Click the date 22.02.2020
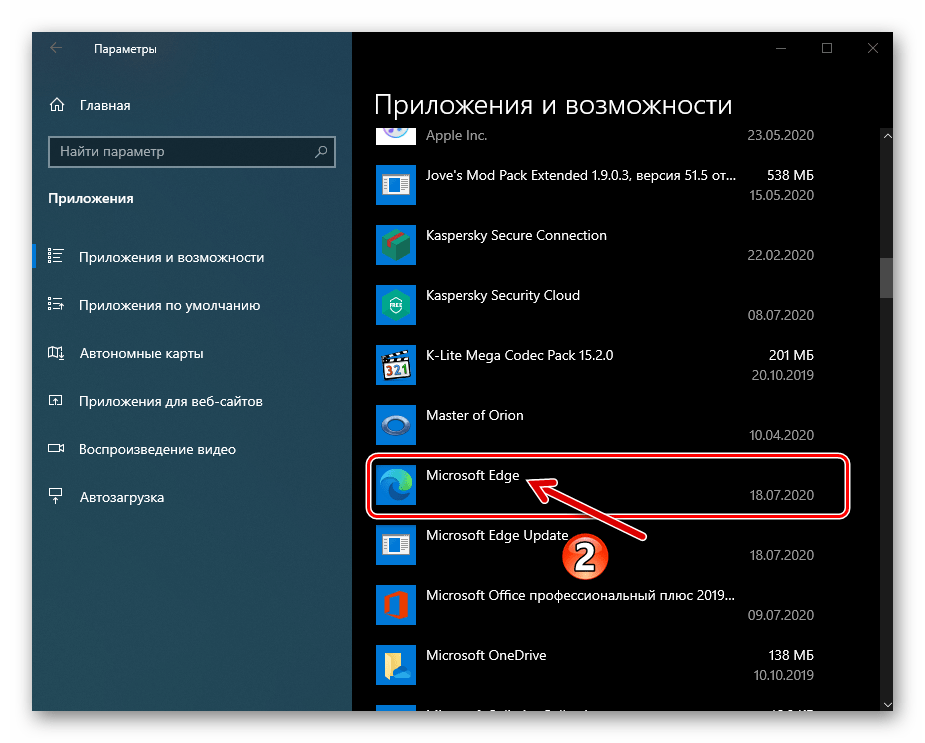 click(780, 255)
